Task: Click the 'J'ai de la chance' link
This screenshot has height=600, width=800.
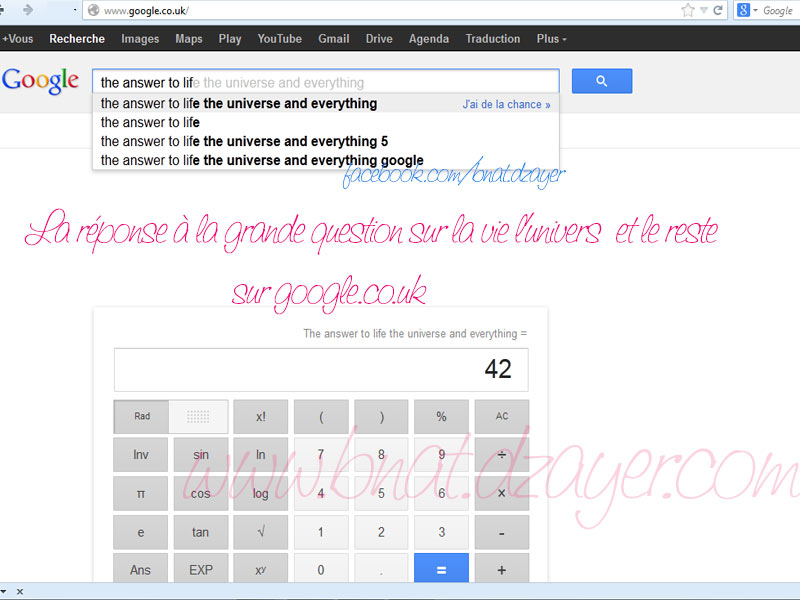Action: [506, 105]
